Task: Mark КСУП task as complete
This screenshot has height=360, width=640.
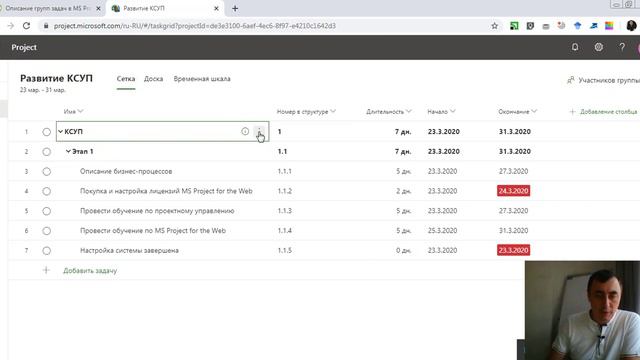Action: pyautogui.click(x=47, y=132)
